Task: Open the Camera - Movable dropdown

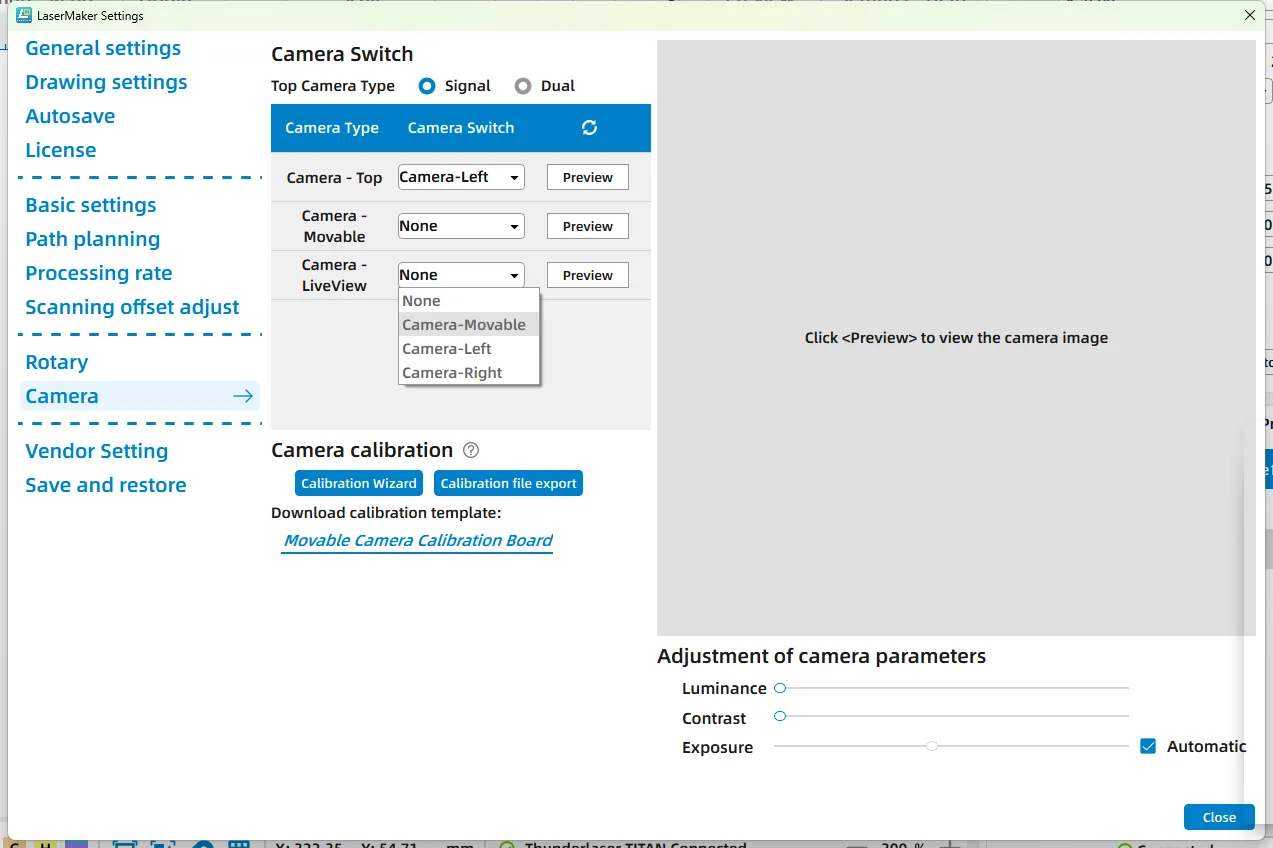Action: (x=461, y=226)
